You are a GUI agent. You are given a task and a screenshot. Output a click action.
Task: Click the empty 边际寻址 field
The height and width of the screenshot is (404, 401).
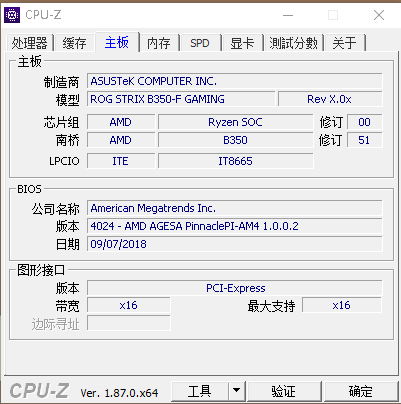129,323
